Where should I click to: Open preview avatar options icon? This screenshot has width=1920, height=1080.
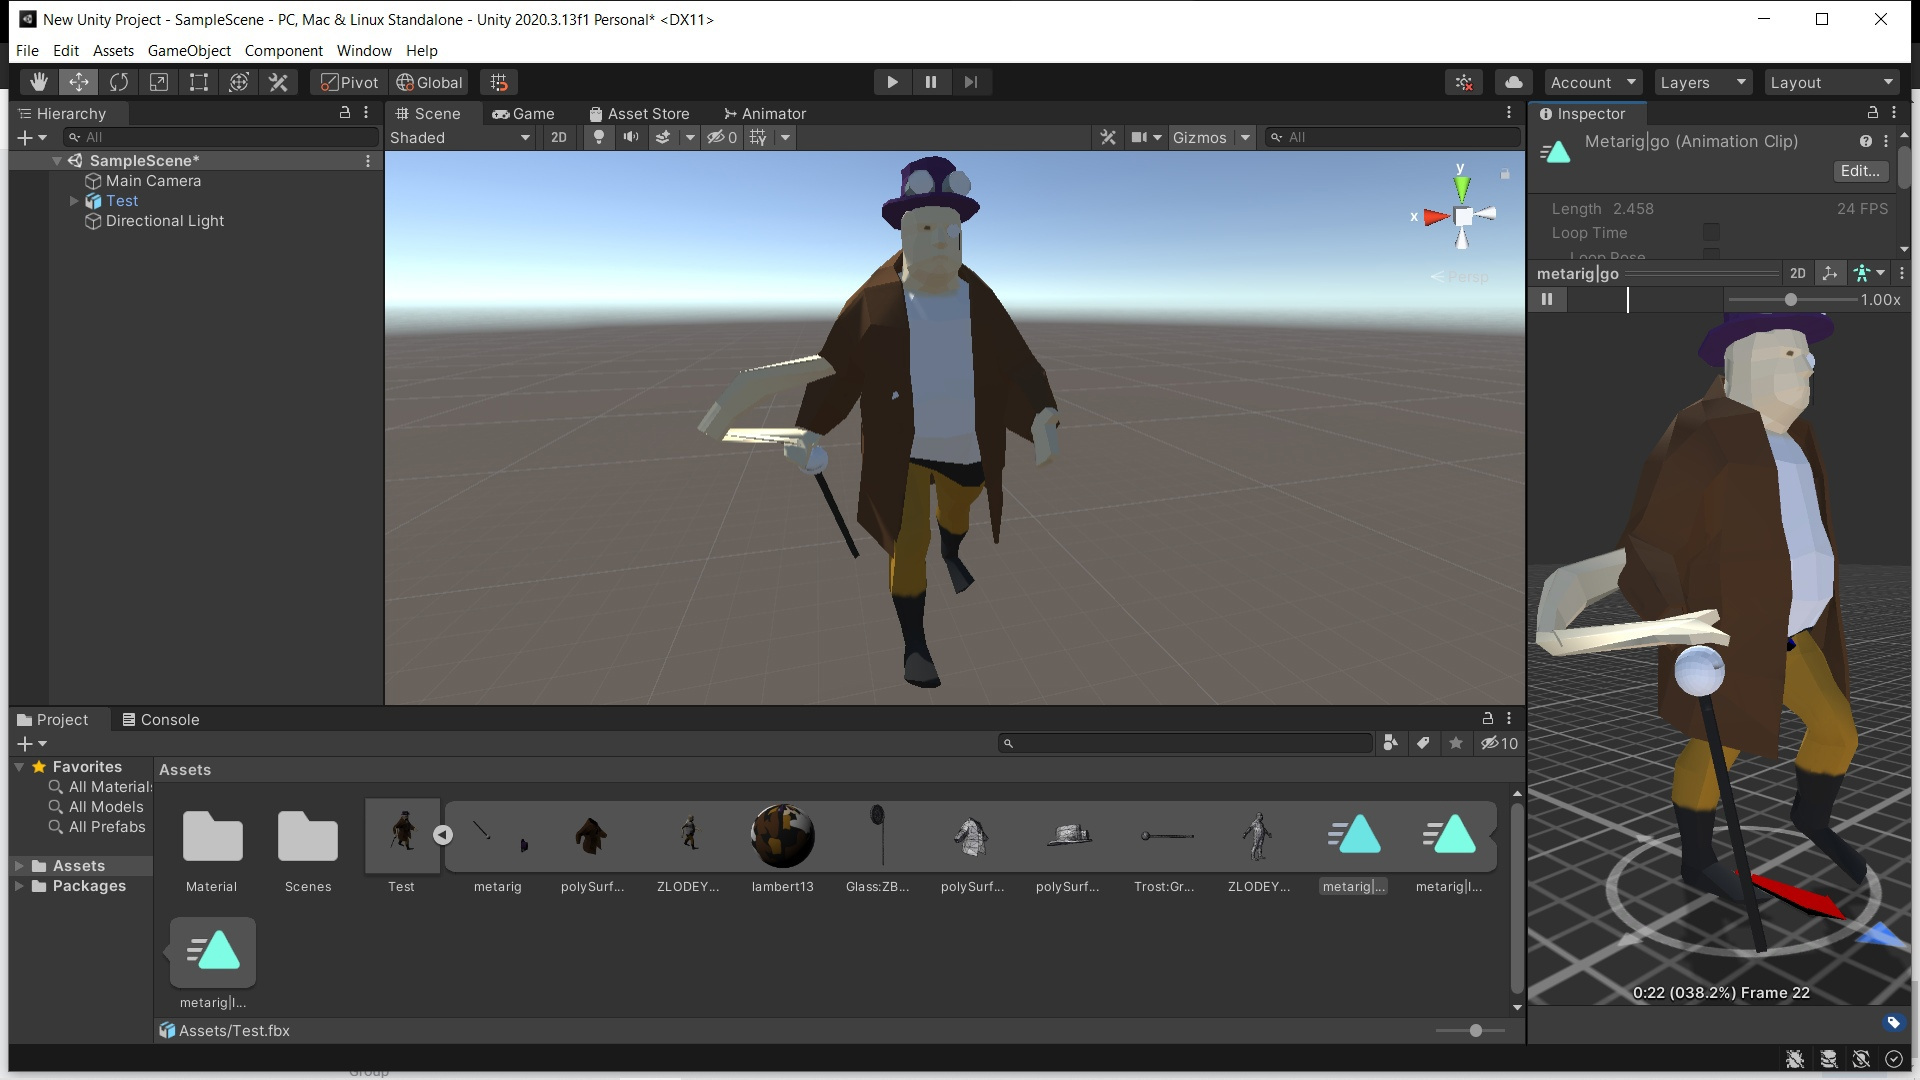[x=1868, y=273]
